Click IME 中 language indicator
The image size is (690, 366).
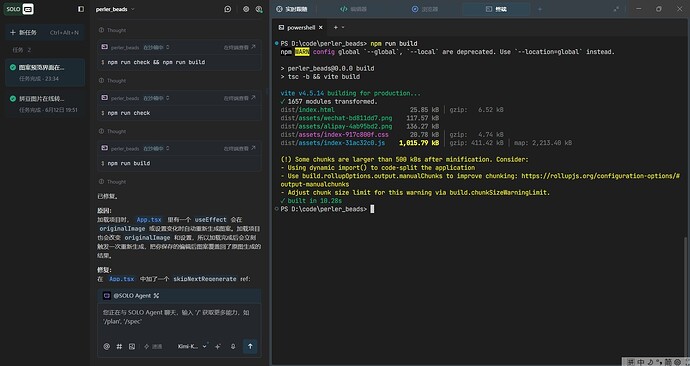click(641, 362)
